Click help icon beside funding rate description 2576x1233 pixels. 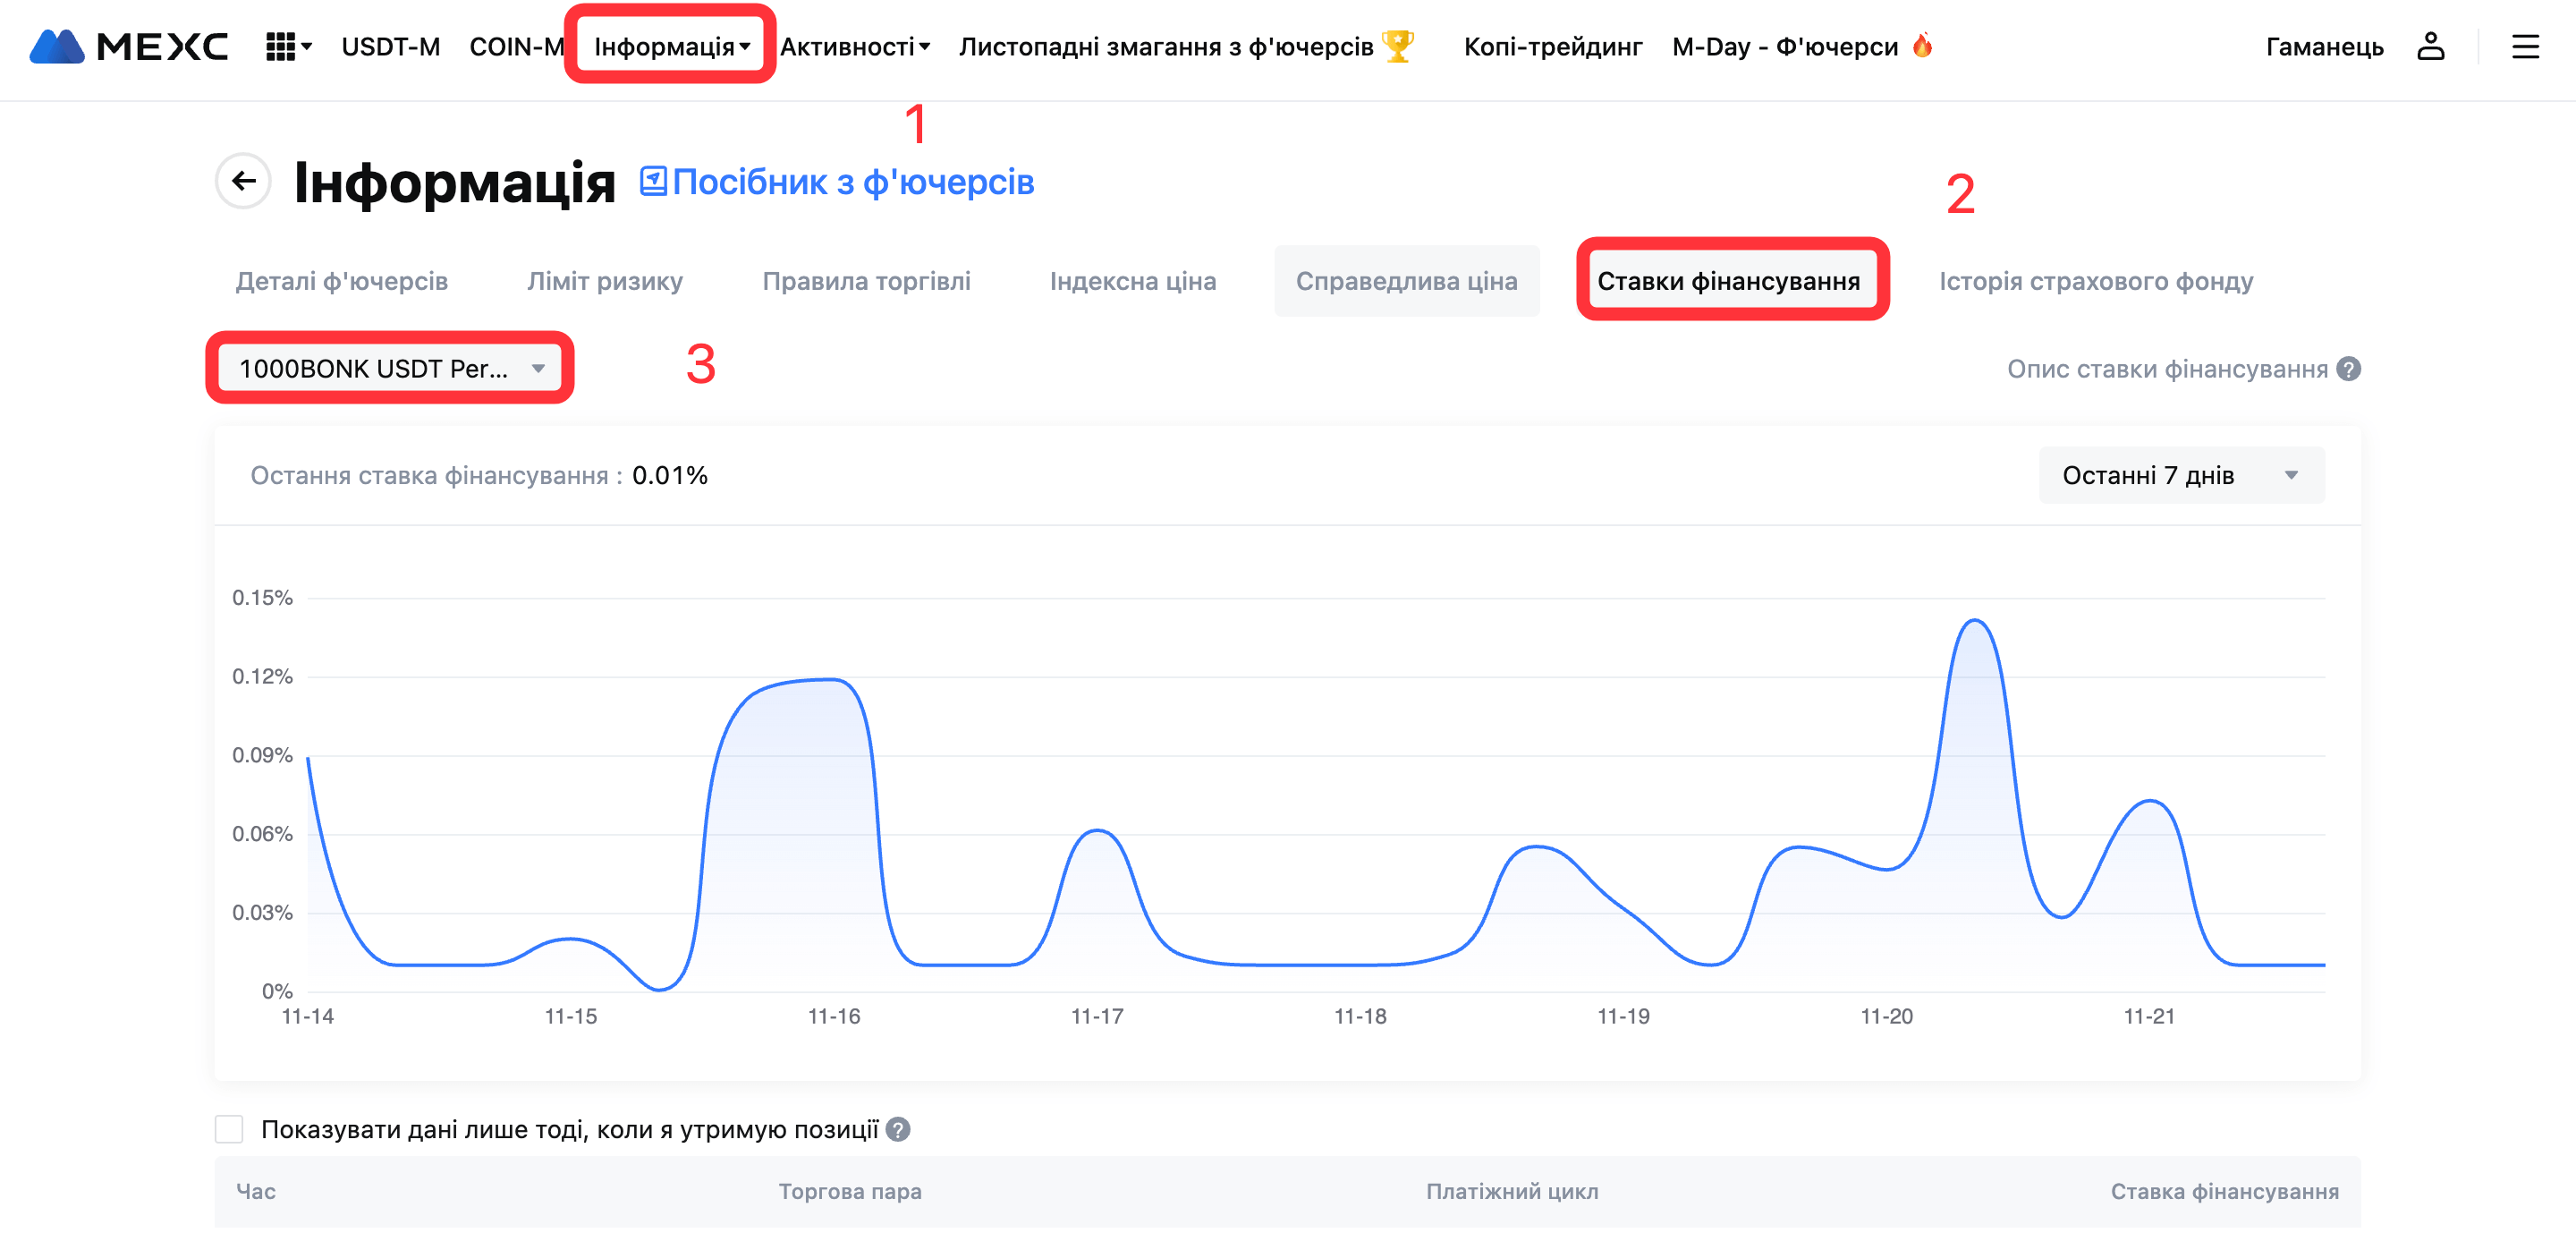click(x=2349, y=369)
